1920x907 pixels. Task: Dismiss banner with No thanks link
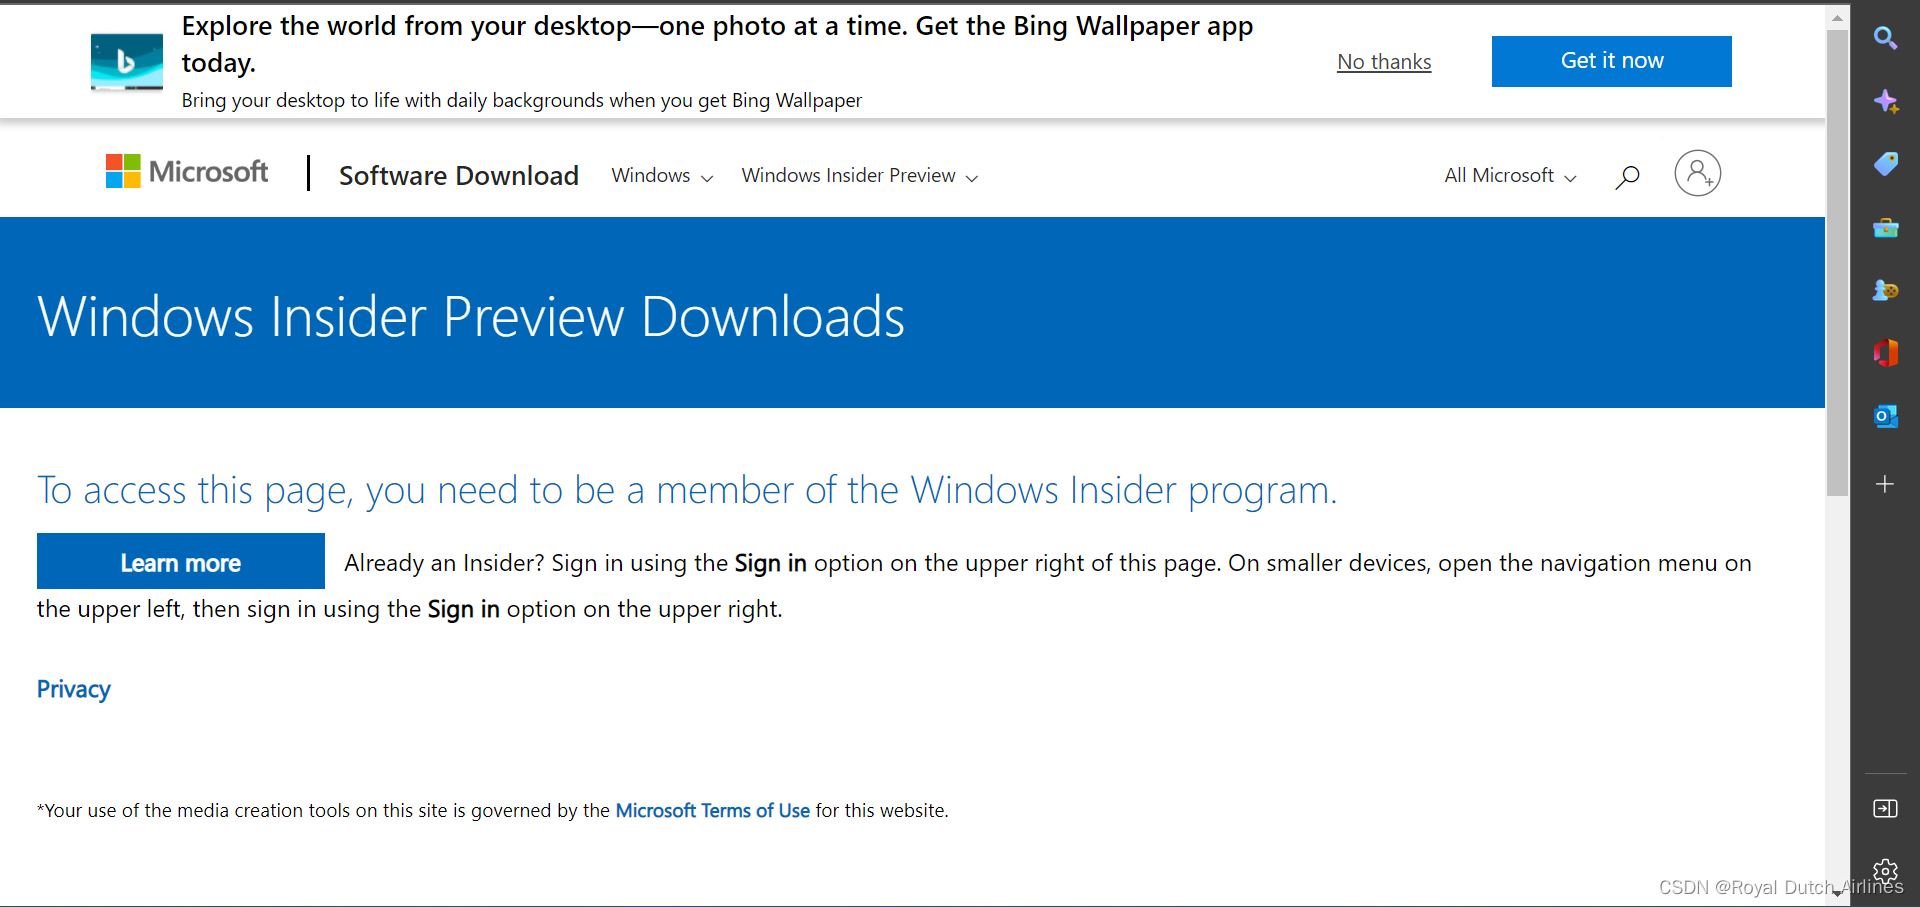pos(1384,62)
